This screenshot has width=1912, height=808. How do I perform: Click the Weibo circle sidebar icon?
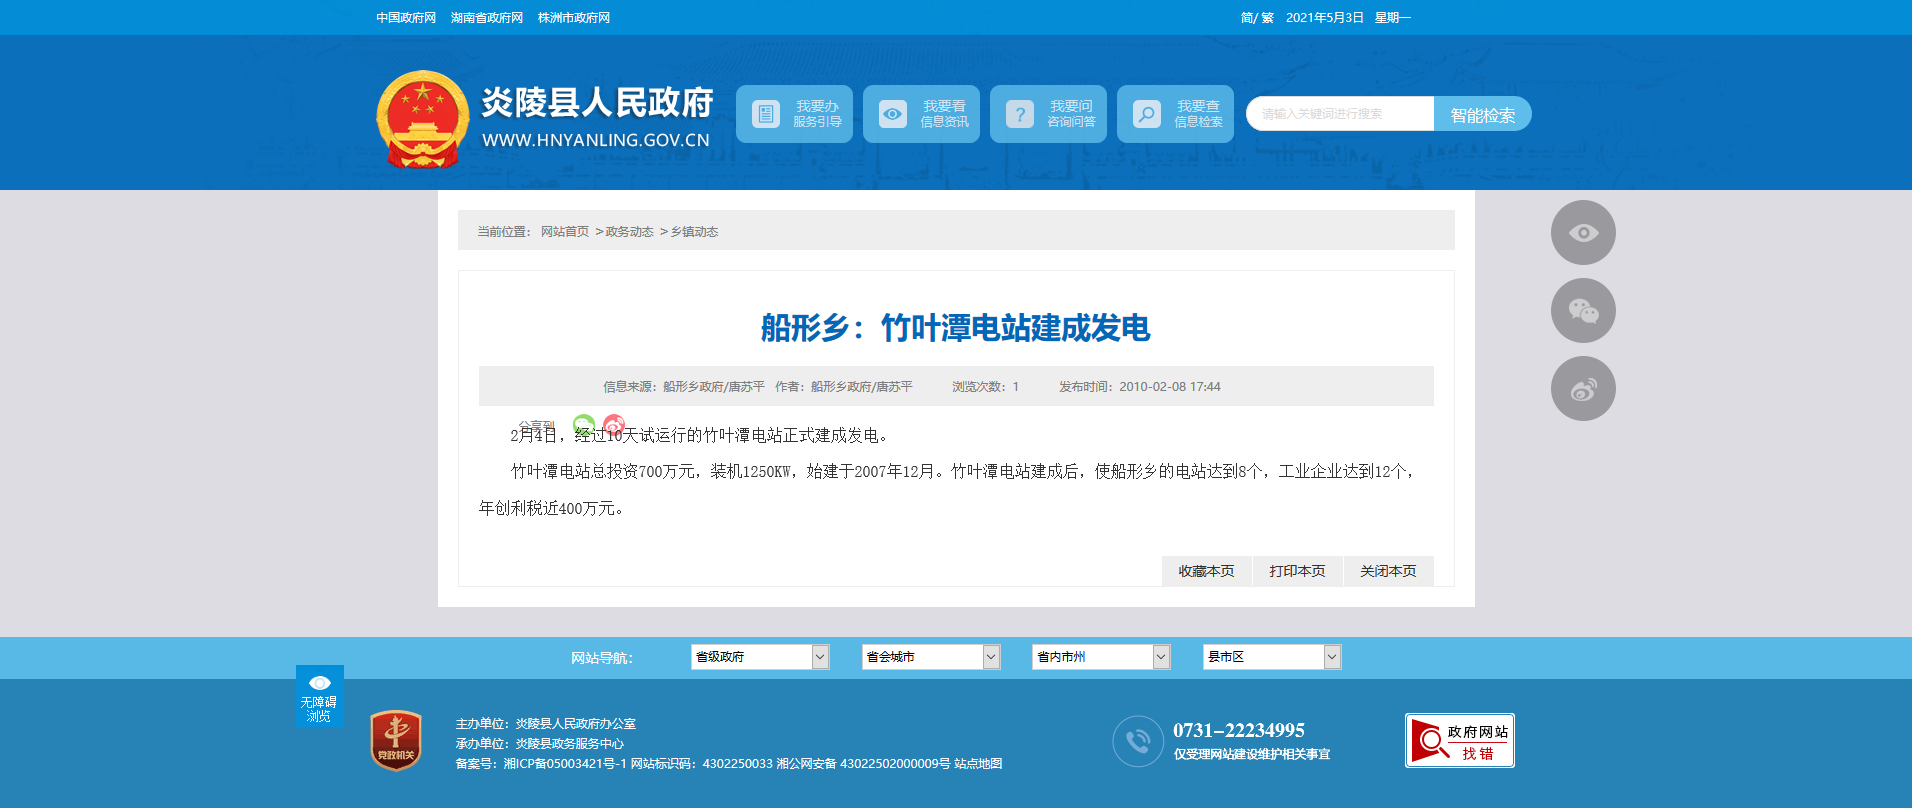(1582, 389)
